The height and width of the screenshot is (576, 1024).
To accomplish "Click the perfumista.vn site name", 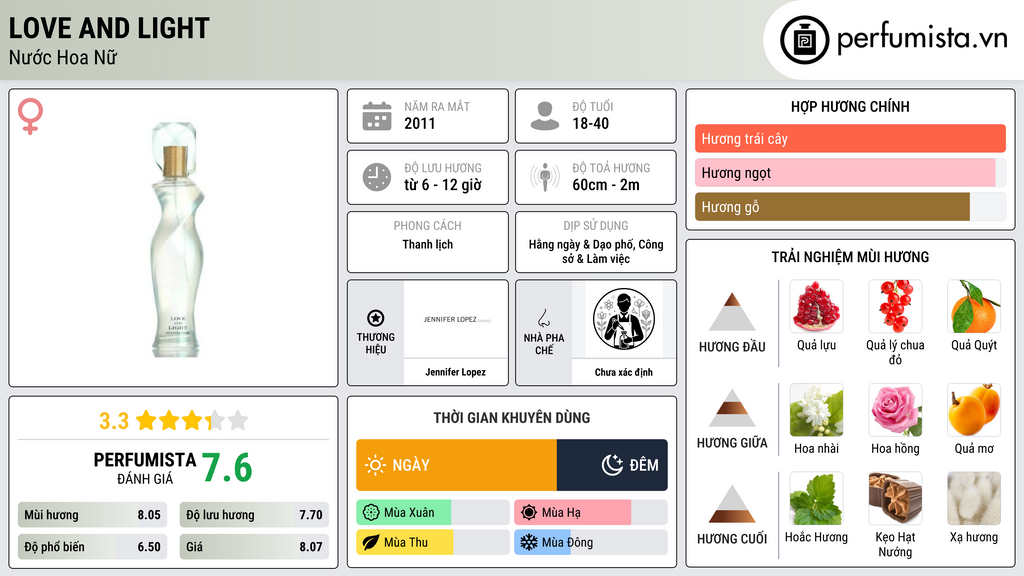I will point(922,38).
